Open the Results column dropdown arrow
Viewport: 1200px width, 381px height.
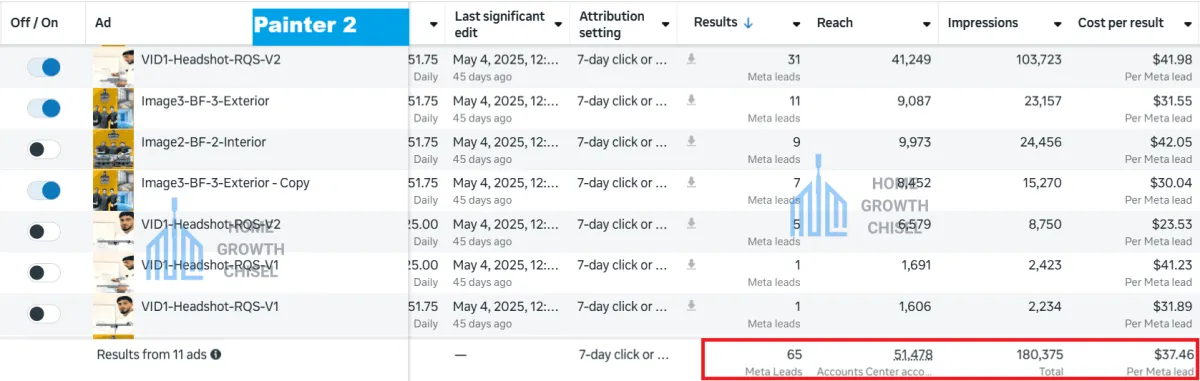[x=796, y=24]
